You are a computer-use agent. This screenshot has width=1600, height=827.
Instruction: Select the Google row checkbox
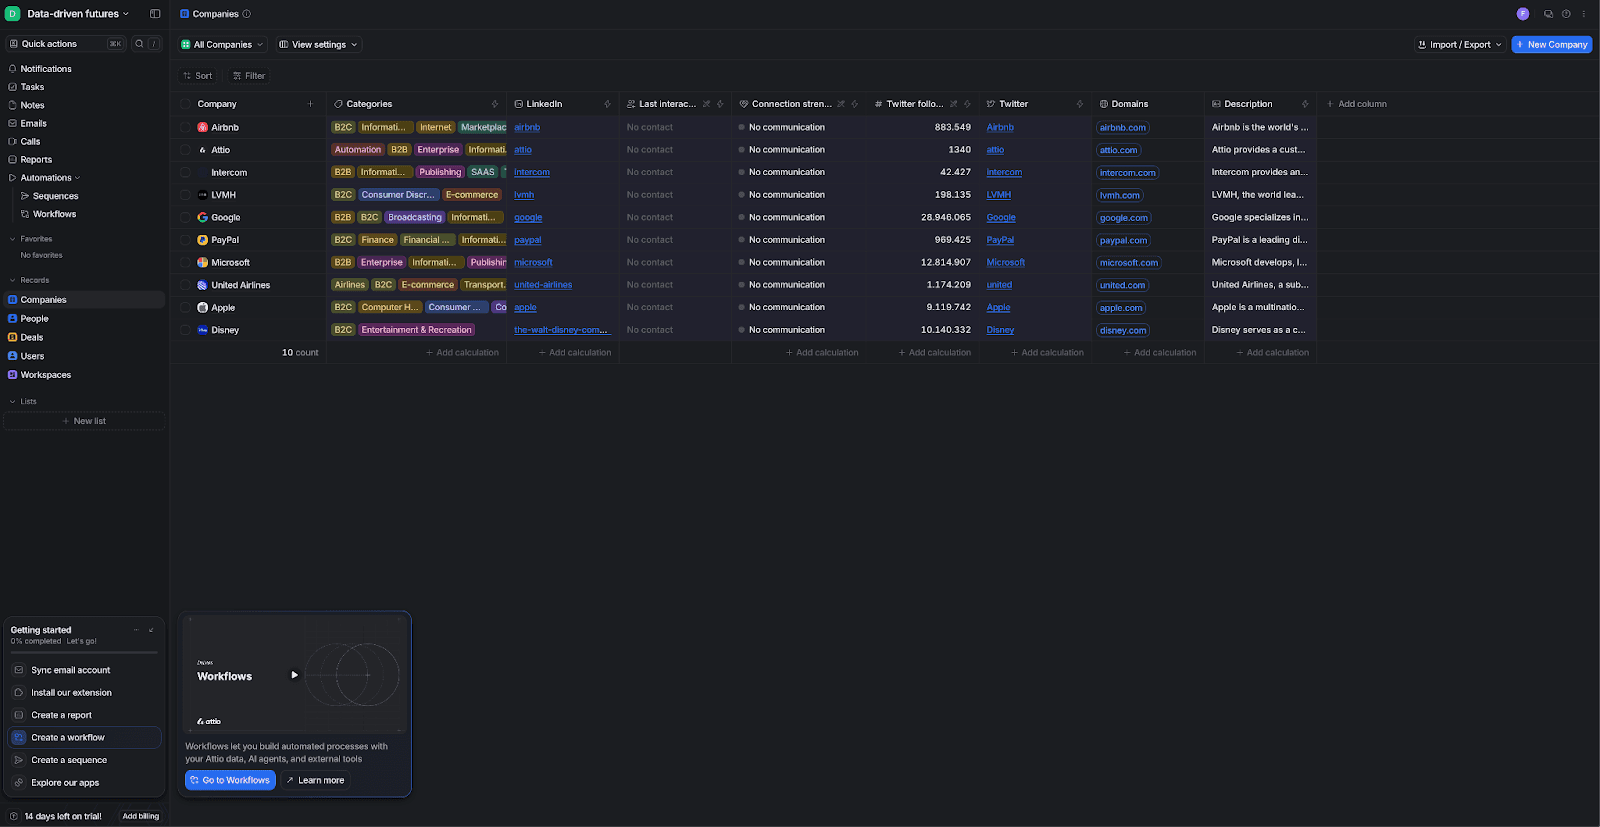coord(185,217)
